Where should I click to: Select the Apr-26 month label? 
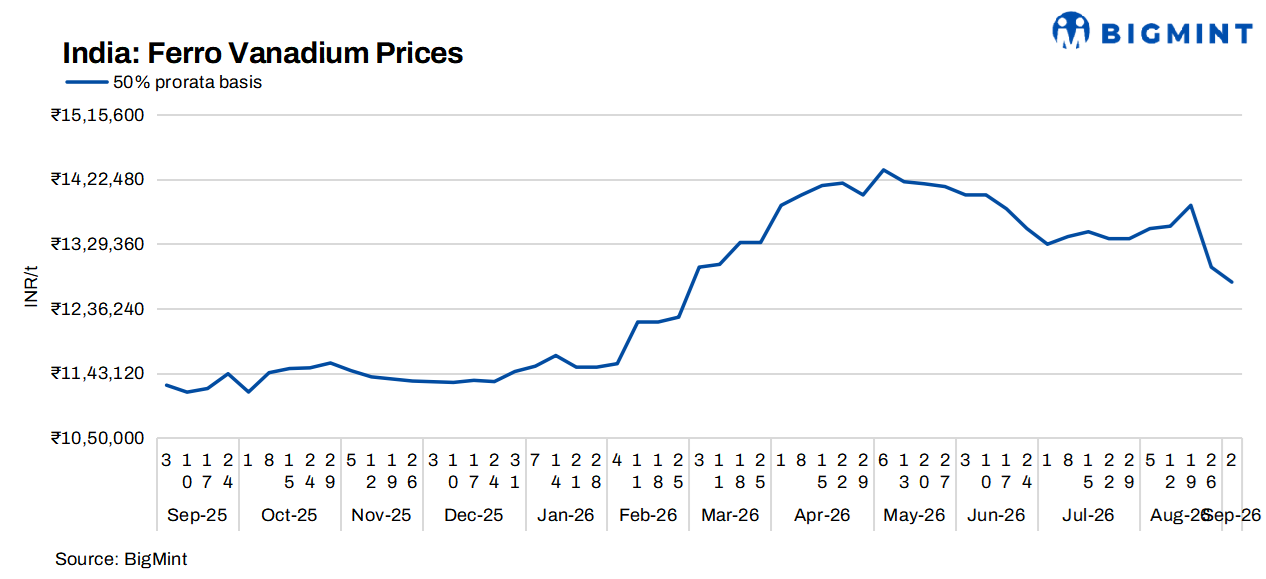821,516
